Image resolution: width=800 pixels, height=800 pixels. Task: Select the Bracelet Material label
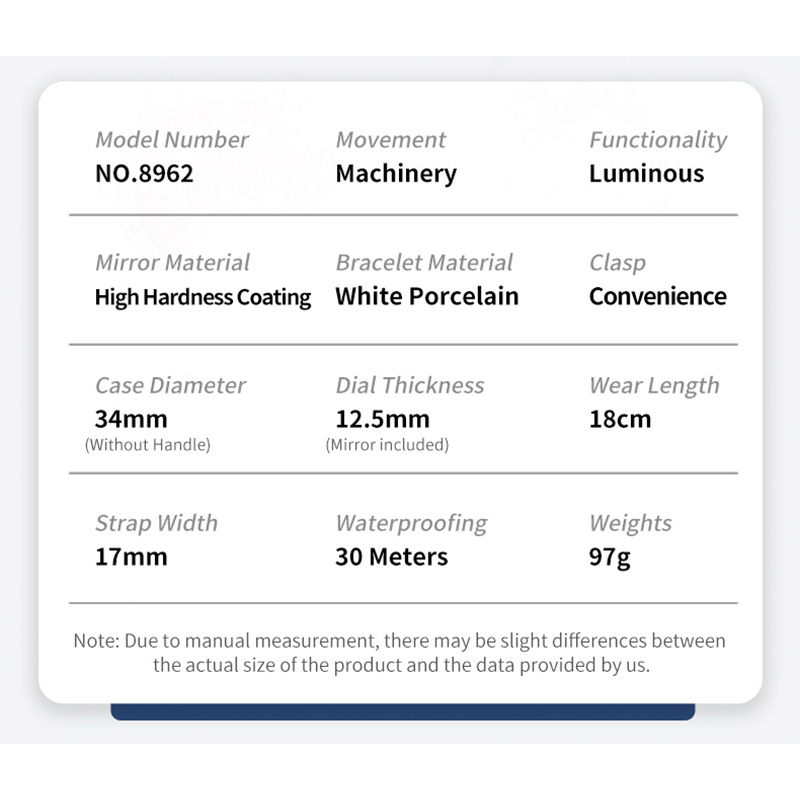point(424,263)
